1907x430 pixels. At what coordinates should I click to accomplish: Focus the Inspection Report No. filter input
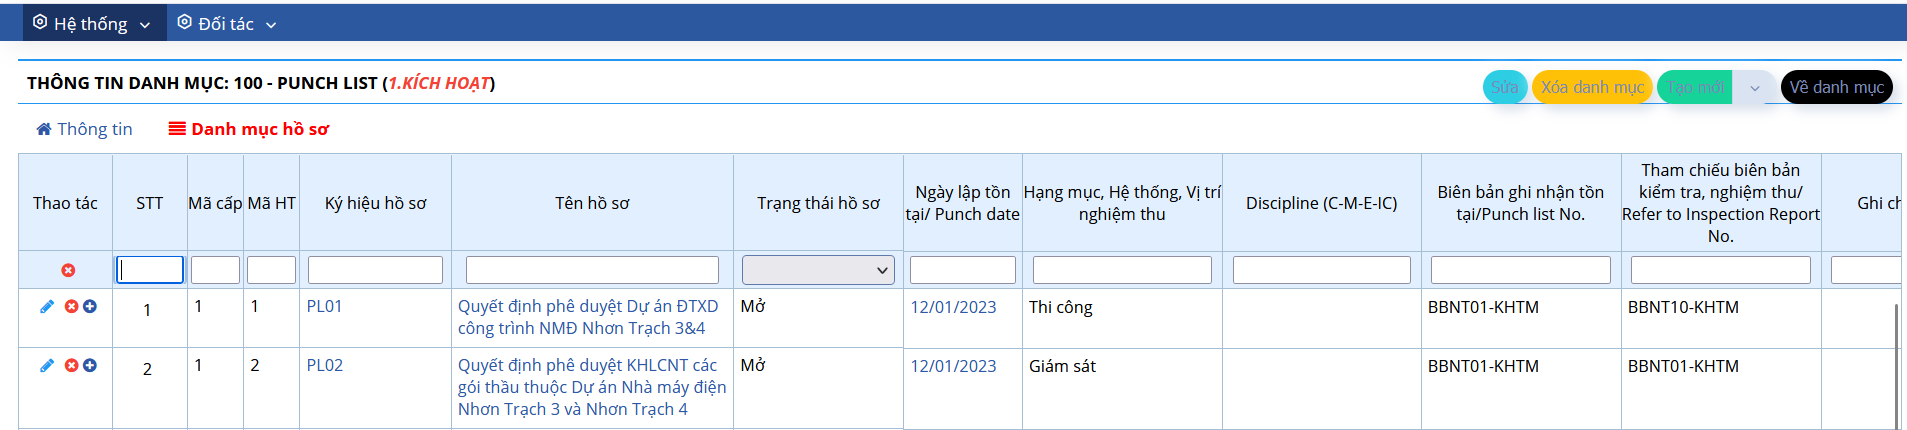coord(1720,270)
